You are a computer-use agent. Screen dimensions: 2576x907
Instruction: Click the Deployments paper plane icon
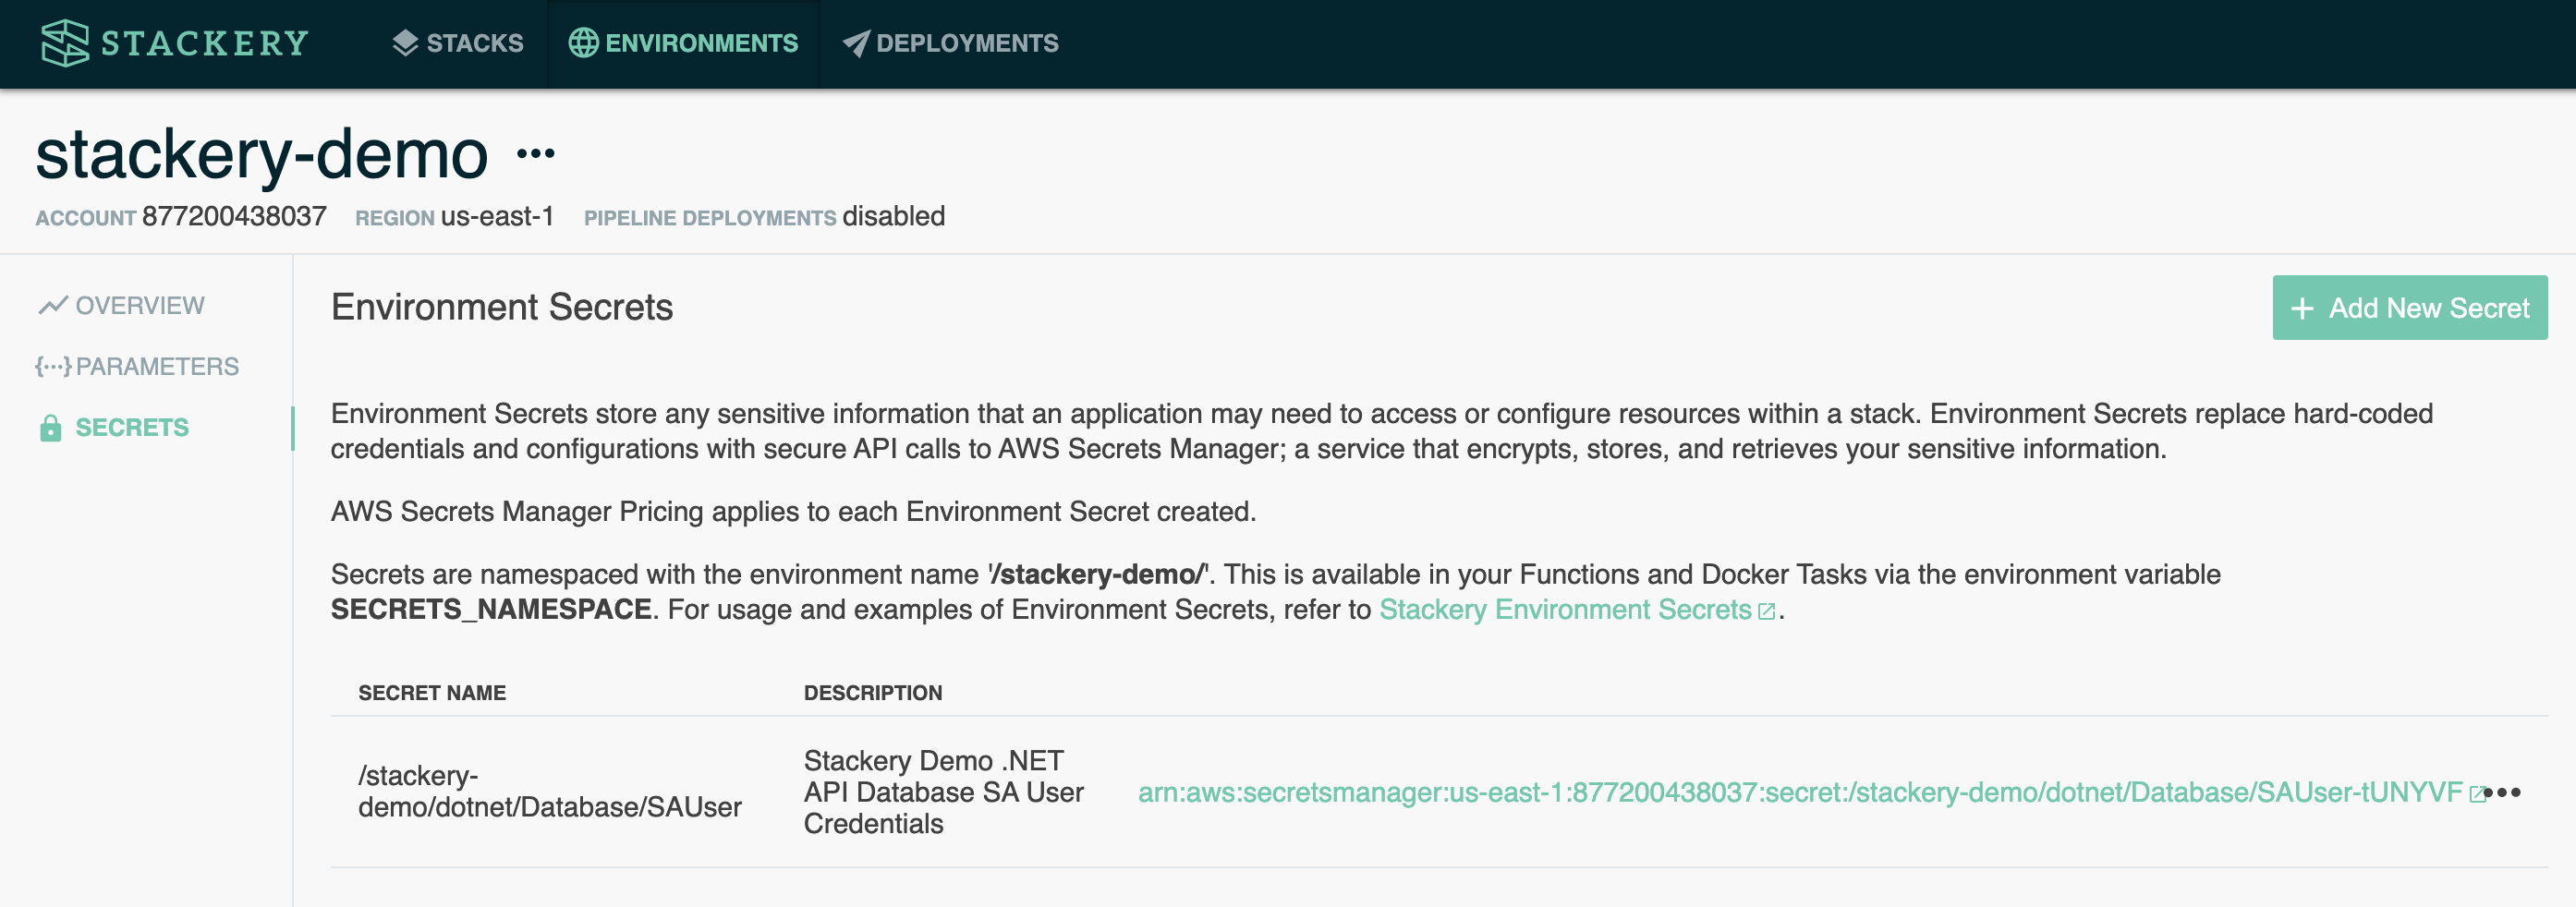[856, 43]
